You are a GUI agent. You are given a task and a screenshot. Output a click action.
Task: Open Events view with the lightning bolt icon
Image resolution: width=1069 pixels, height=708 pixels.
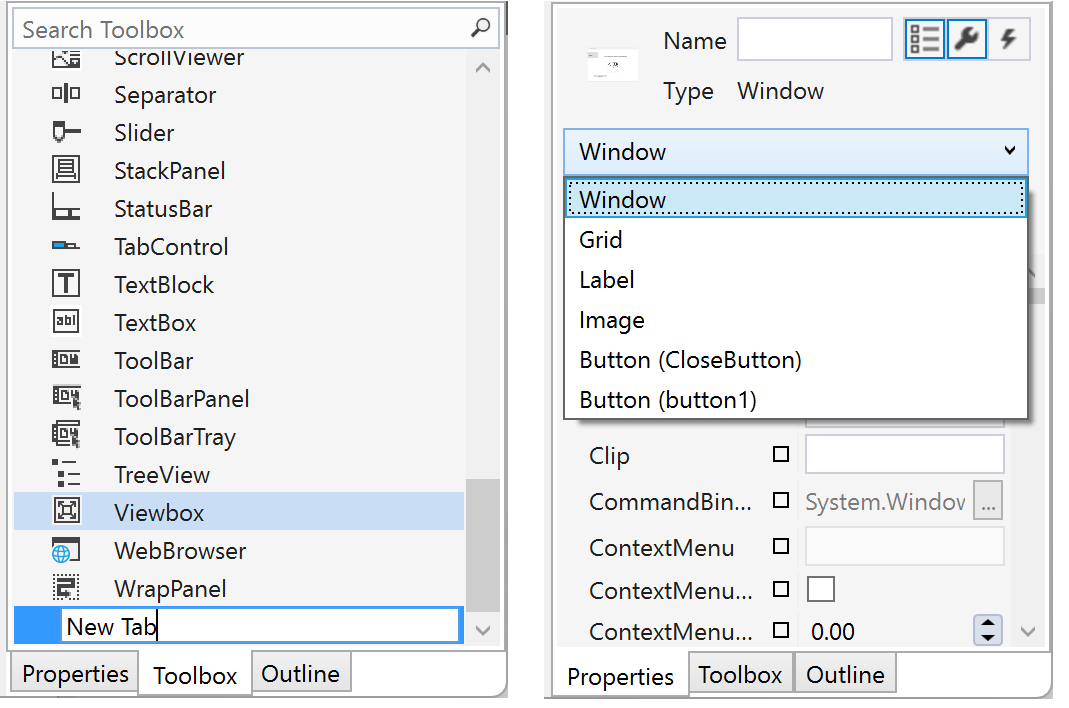(1009, 39)
